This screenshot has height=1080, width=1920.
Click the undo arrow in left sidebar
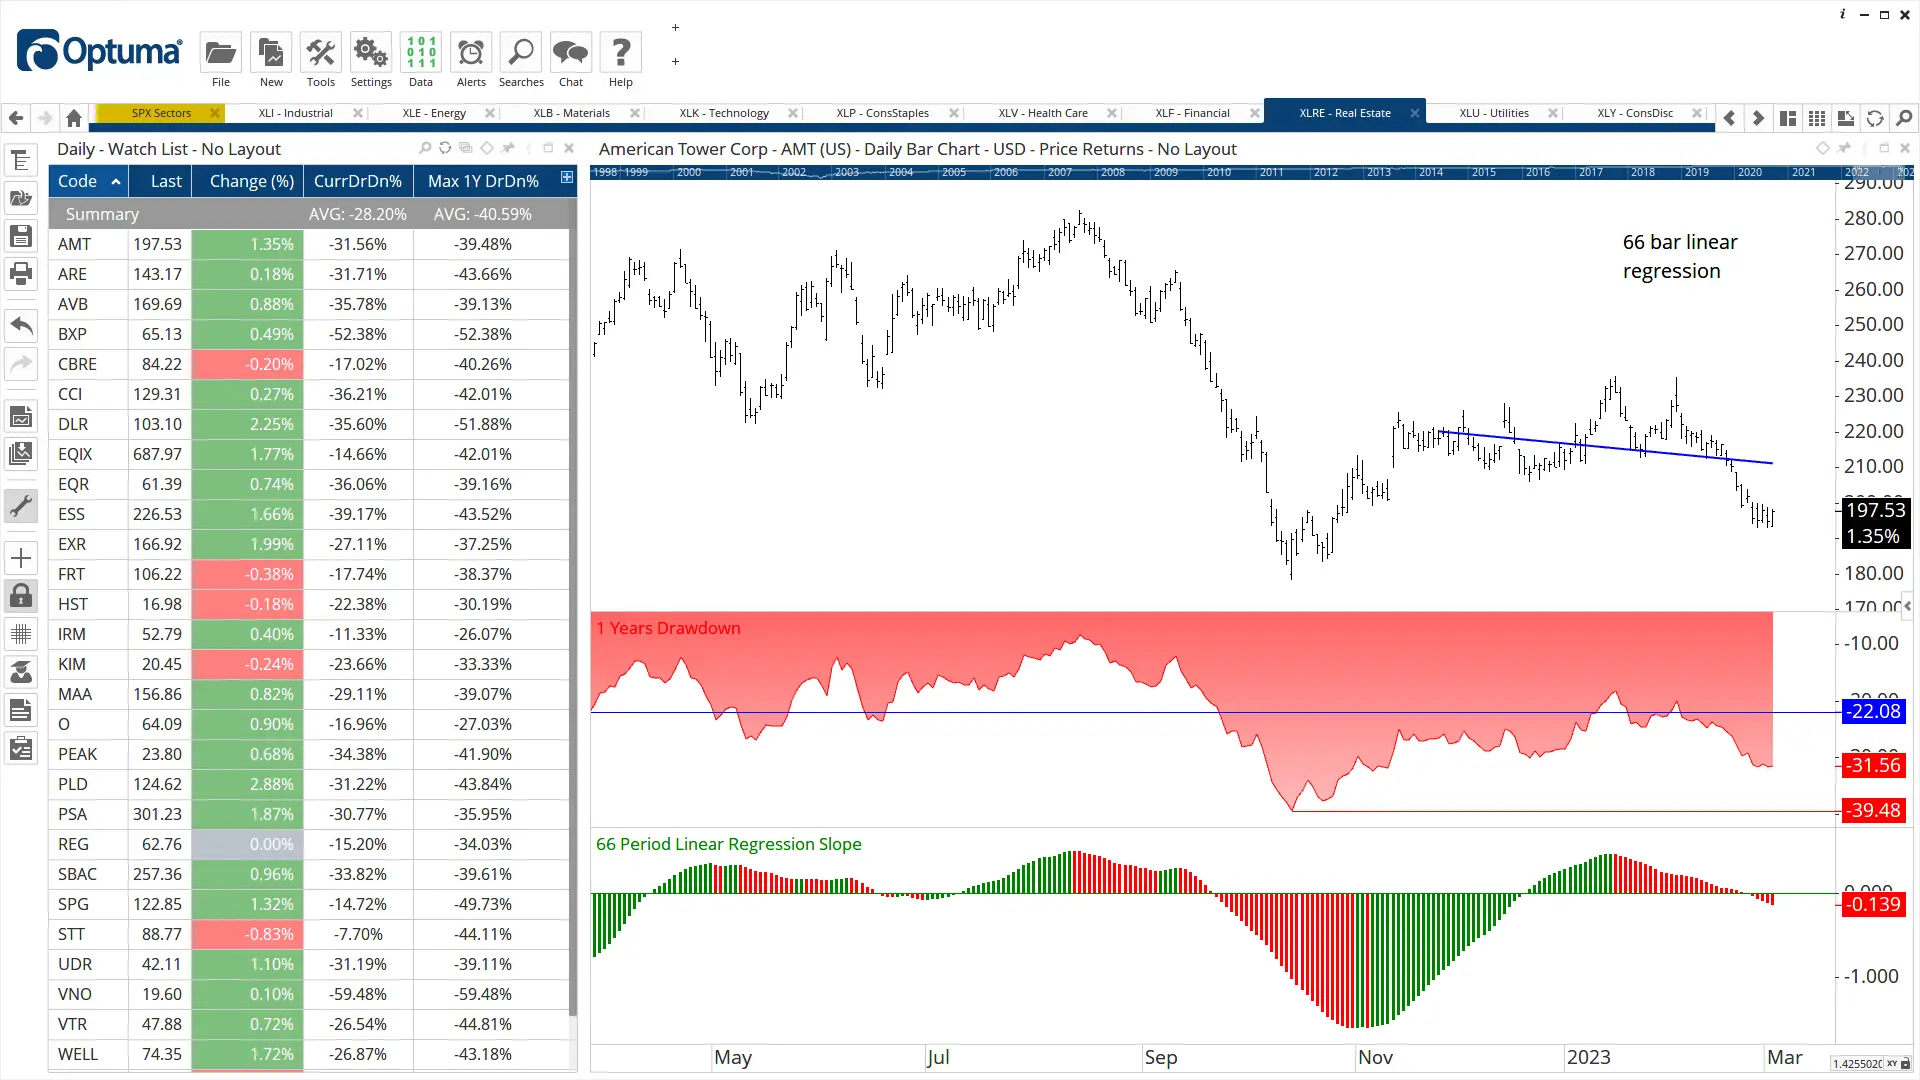[21, 325]
